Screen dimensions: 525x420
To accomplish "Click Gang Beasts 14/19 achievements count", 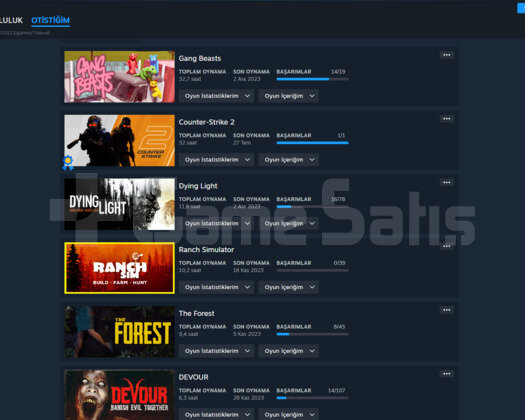I will point(338,72).
